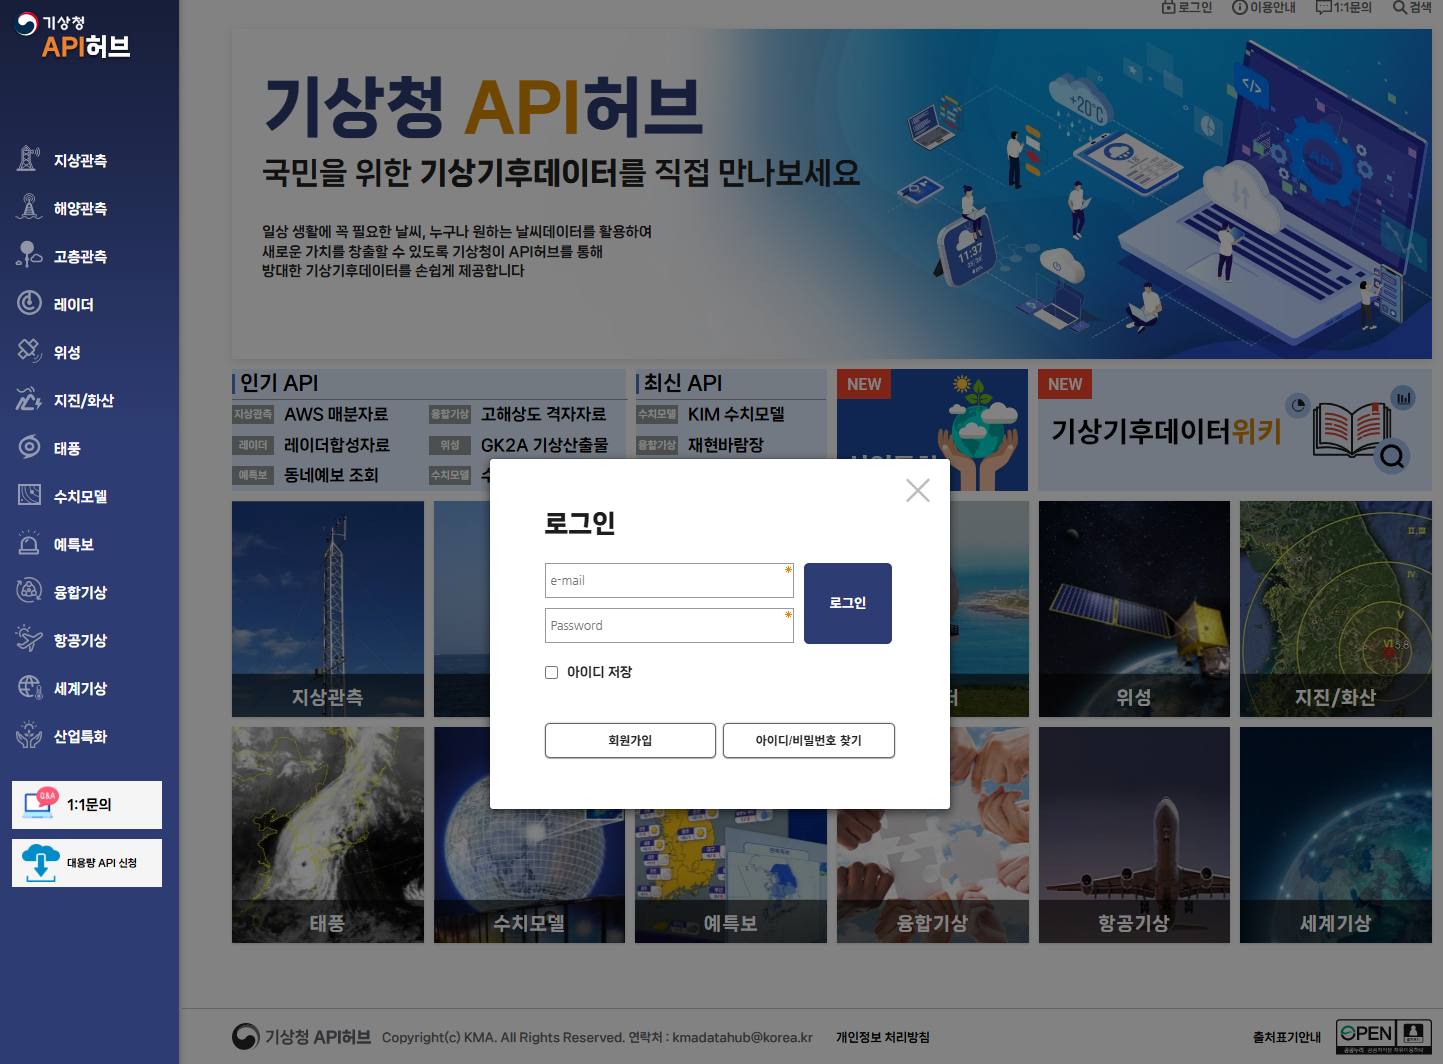Click the 위성 satellite icon in sidebar
The image size is (1443, 1064).
pos(29,351)
